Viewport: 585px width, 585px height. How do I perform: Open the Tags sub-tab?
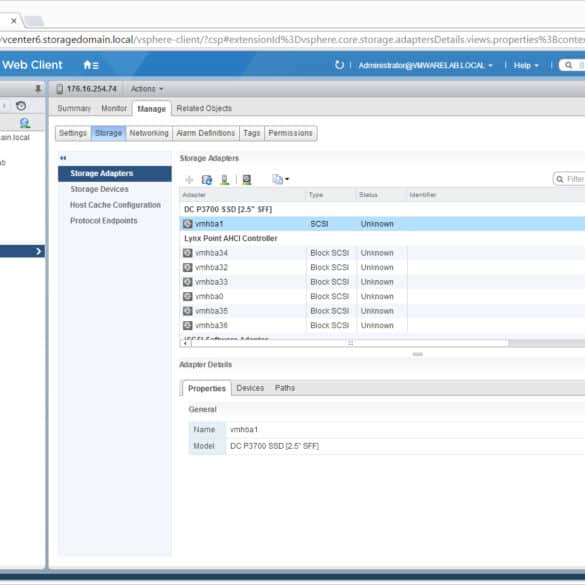pyautogui.click(x=252, y=133)
